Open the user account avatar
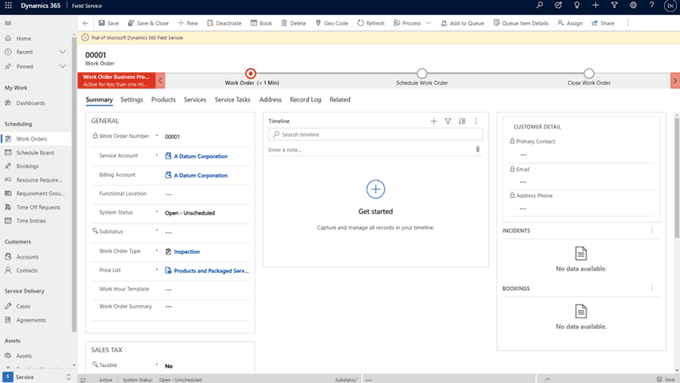This screenshot has height=383, width=680. (670, 6)
